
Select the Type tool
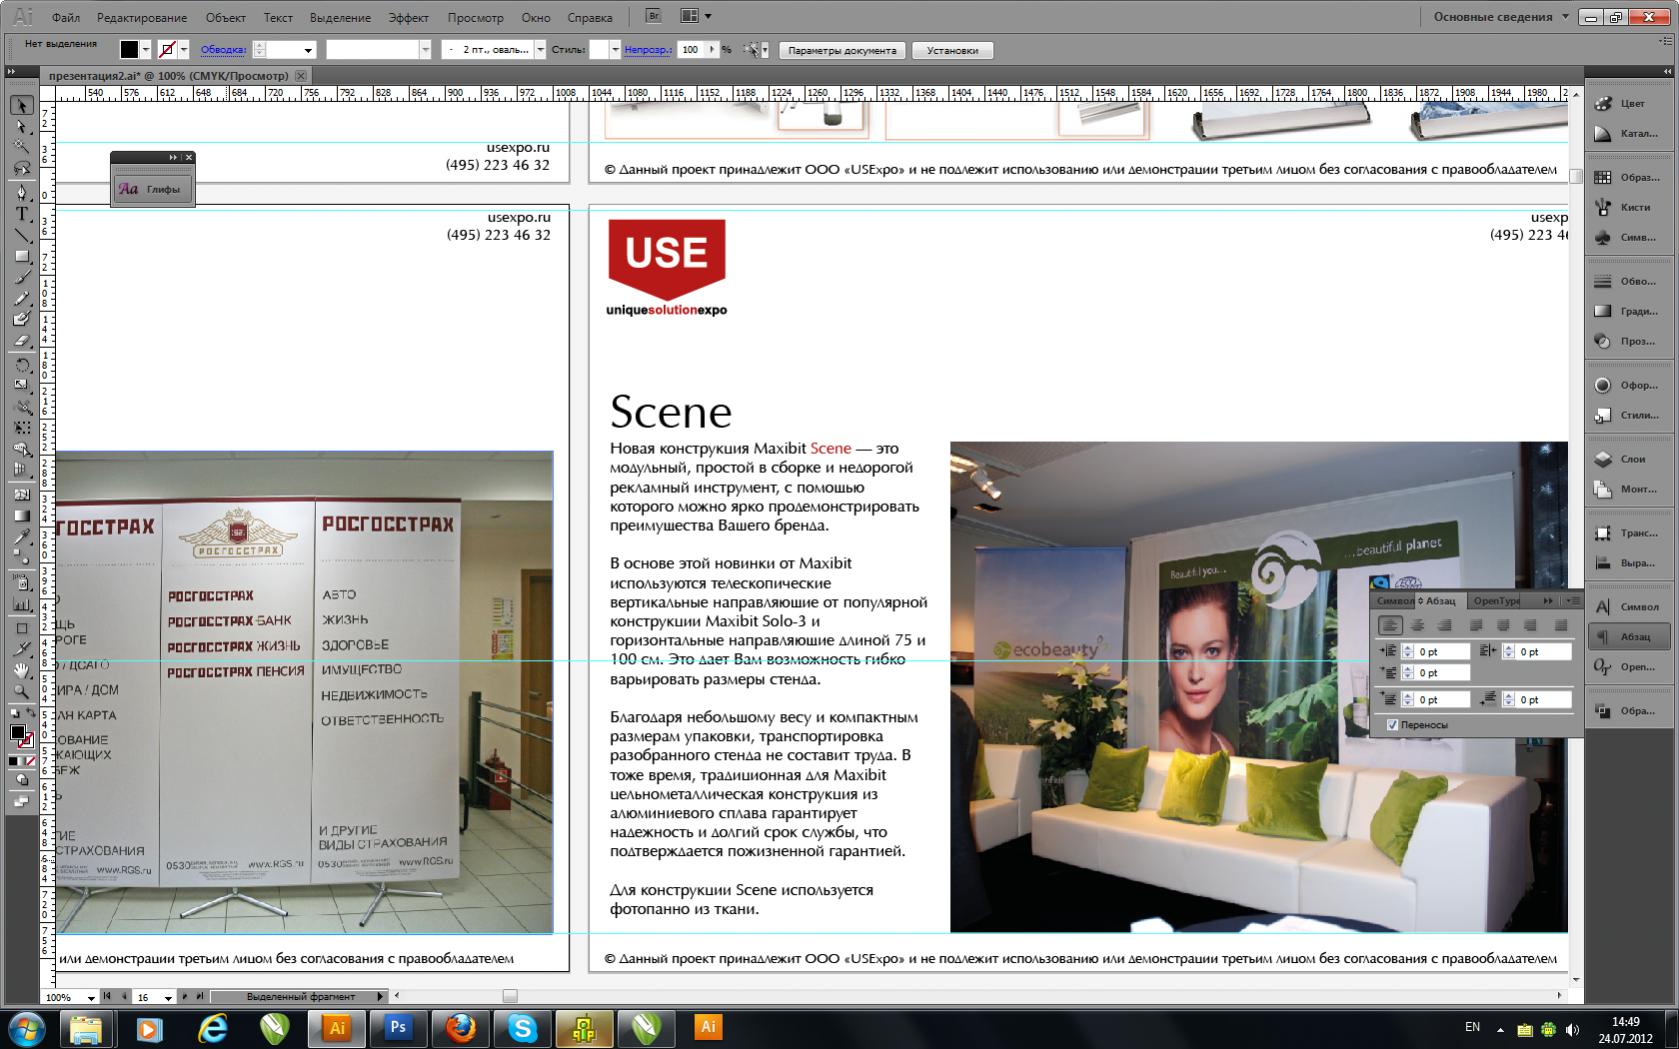point(21,213)
